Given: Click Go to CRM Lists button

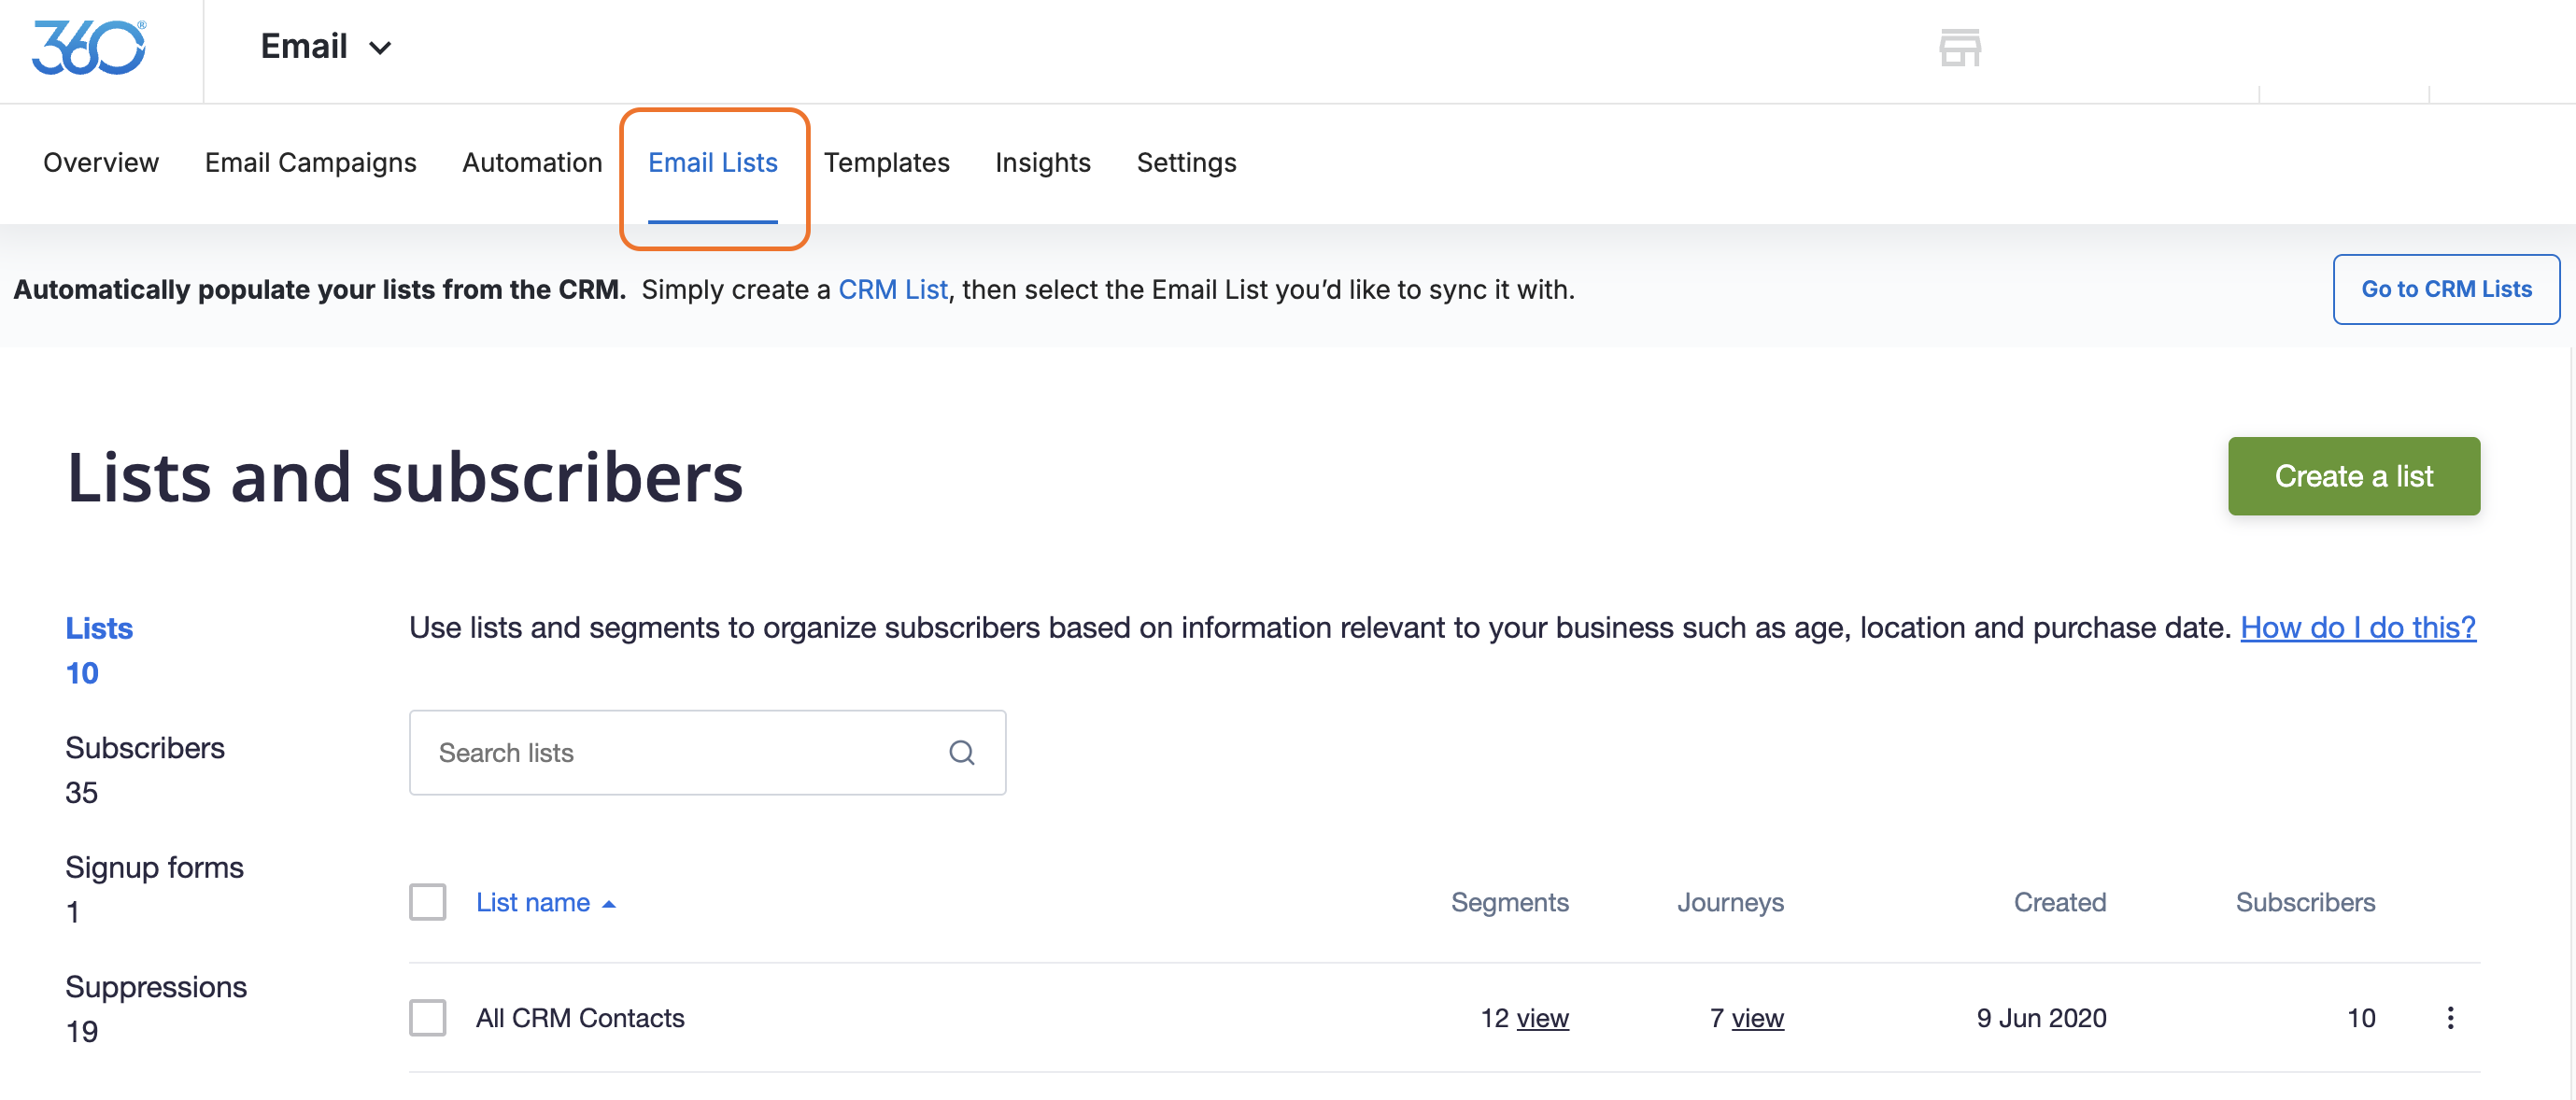Looking at the screenshot, I should (x=2445, y=289).
